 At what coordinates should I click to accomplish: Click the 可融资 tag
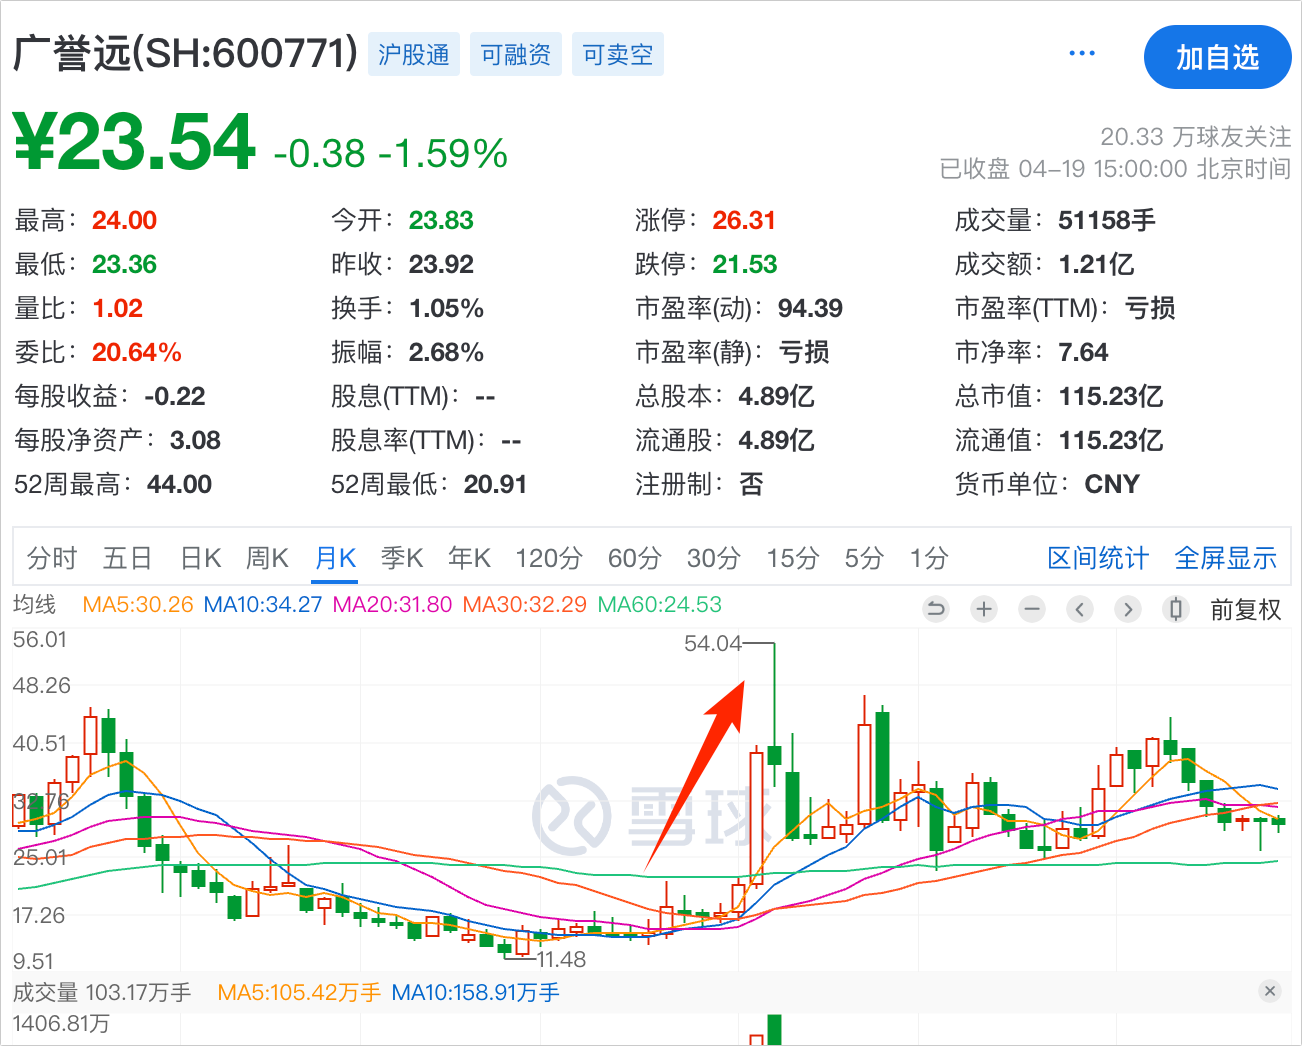coord(515,55)
